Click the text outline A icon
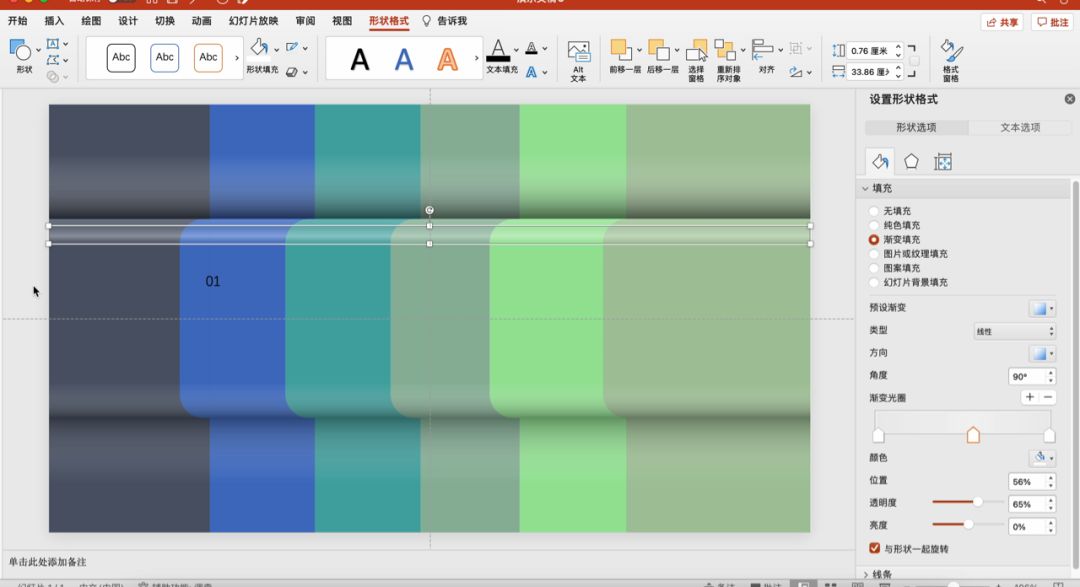1080x587 pixels. [531, 48]
